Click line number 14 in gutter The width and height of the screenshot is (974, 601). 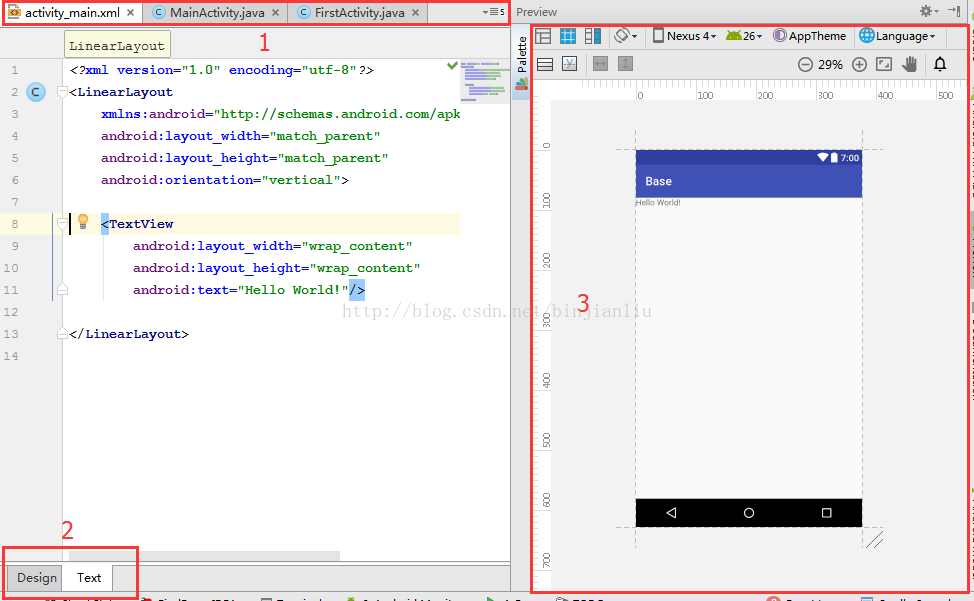[x=11, y=356]
